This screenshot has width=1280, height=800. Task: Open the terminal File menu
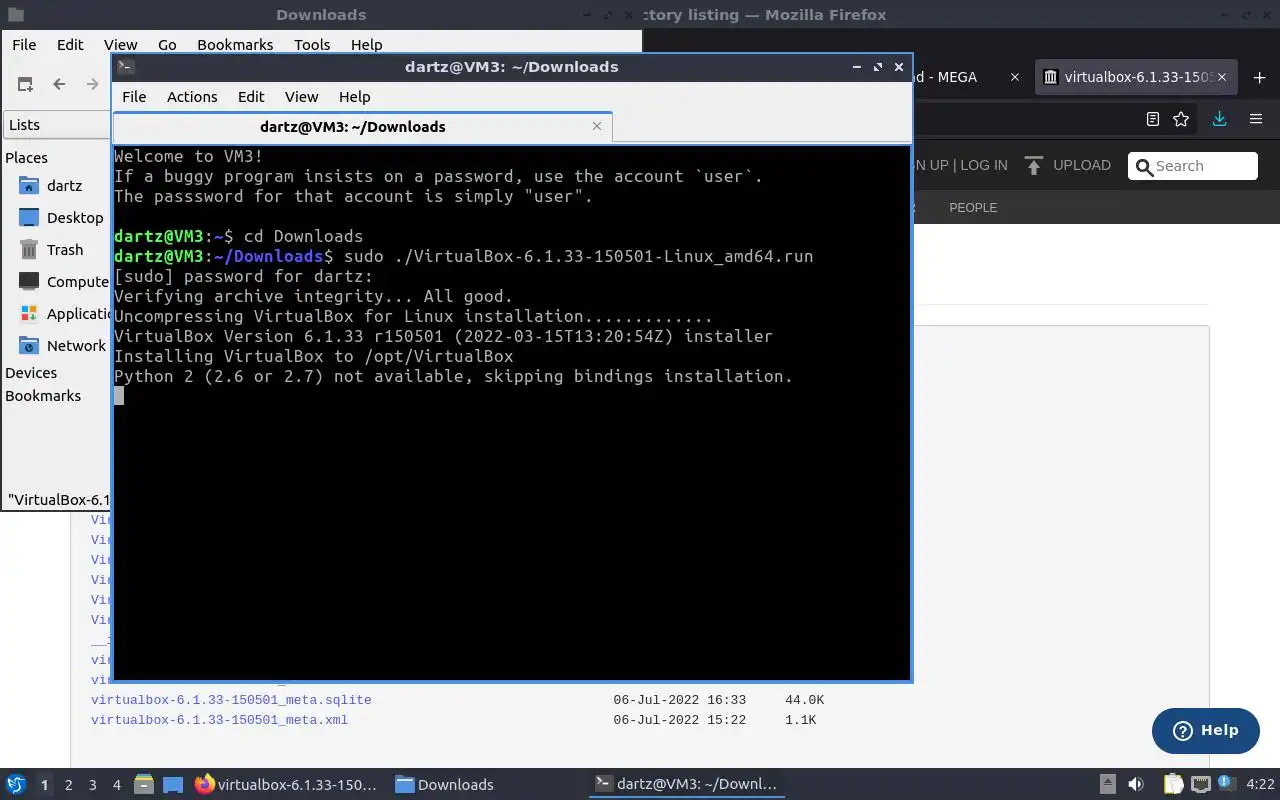pos(134,97)
